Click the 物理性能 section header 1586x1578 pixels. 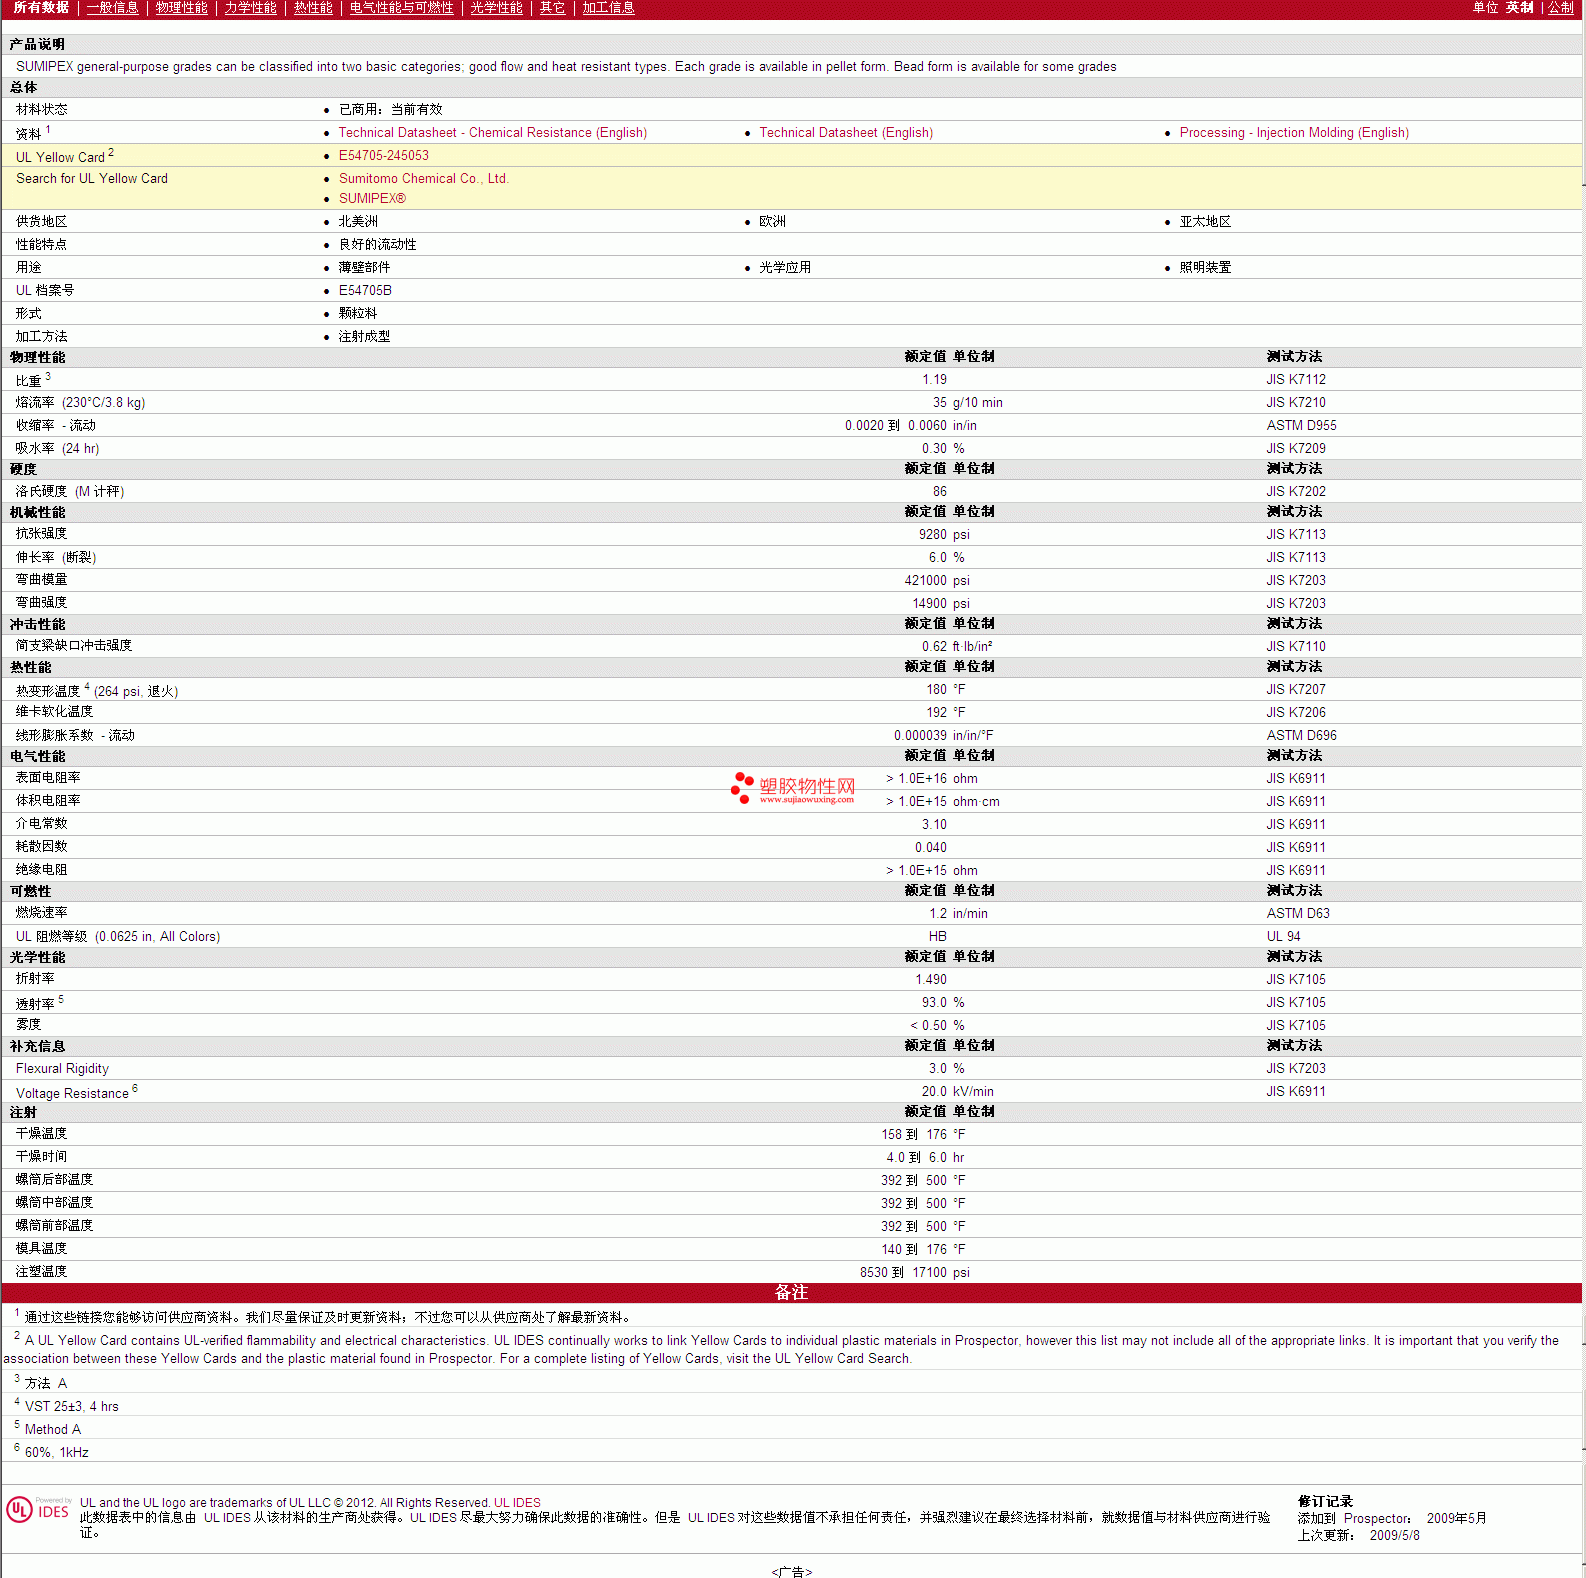point(38,358)
